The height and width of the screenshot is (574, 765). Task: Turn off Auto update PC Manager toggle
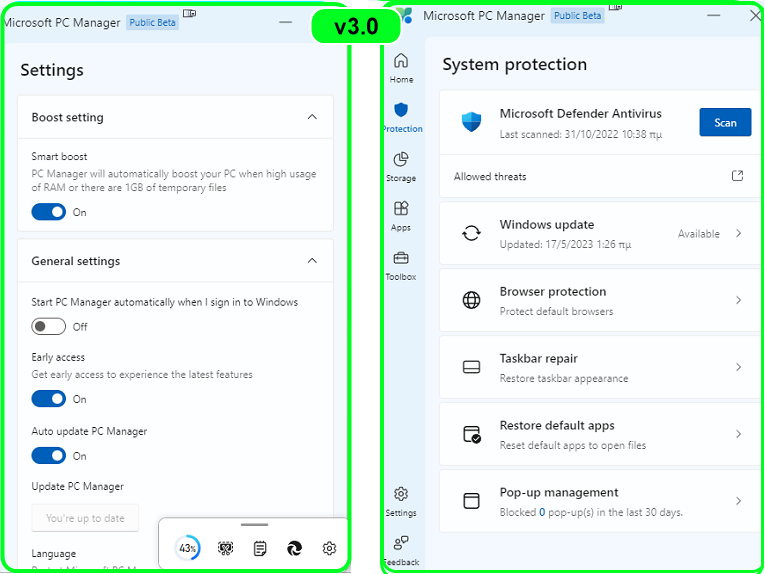tap(48, 455)
